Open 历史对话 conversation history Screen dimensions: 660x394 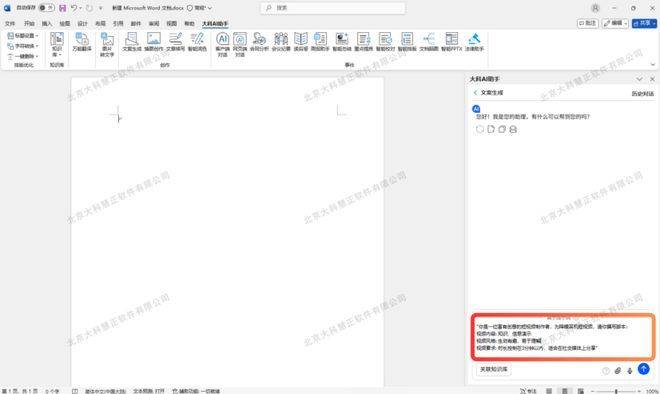[642, 93]
